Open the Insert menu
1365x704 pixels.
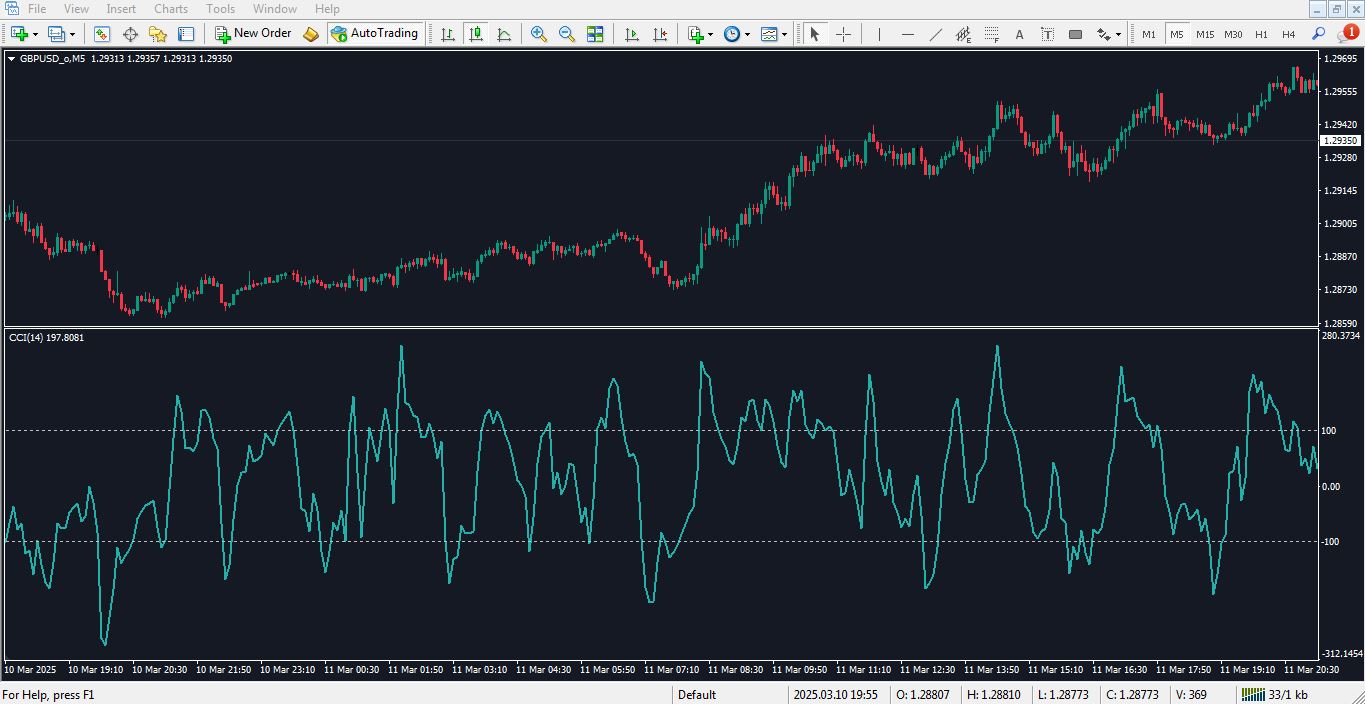(x=121, y=9)
